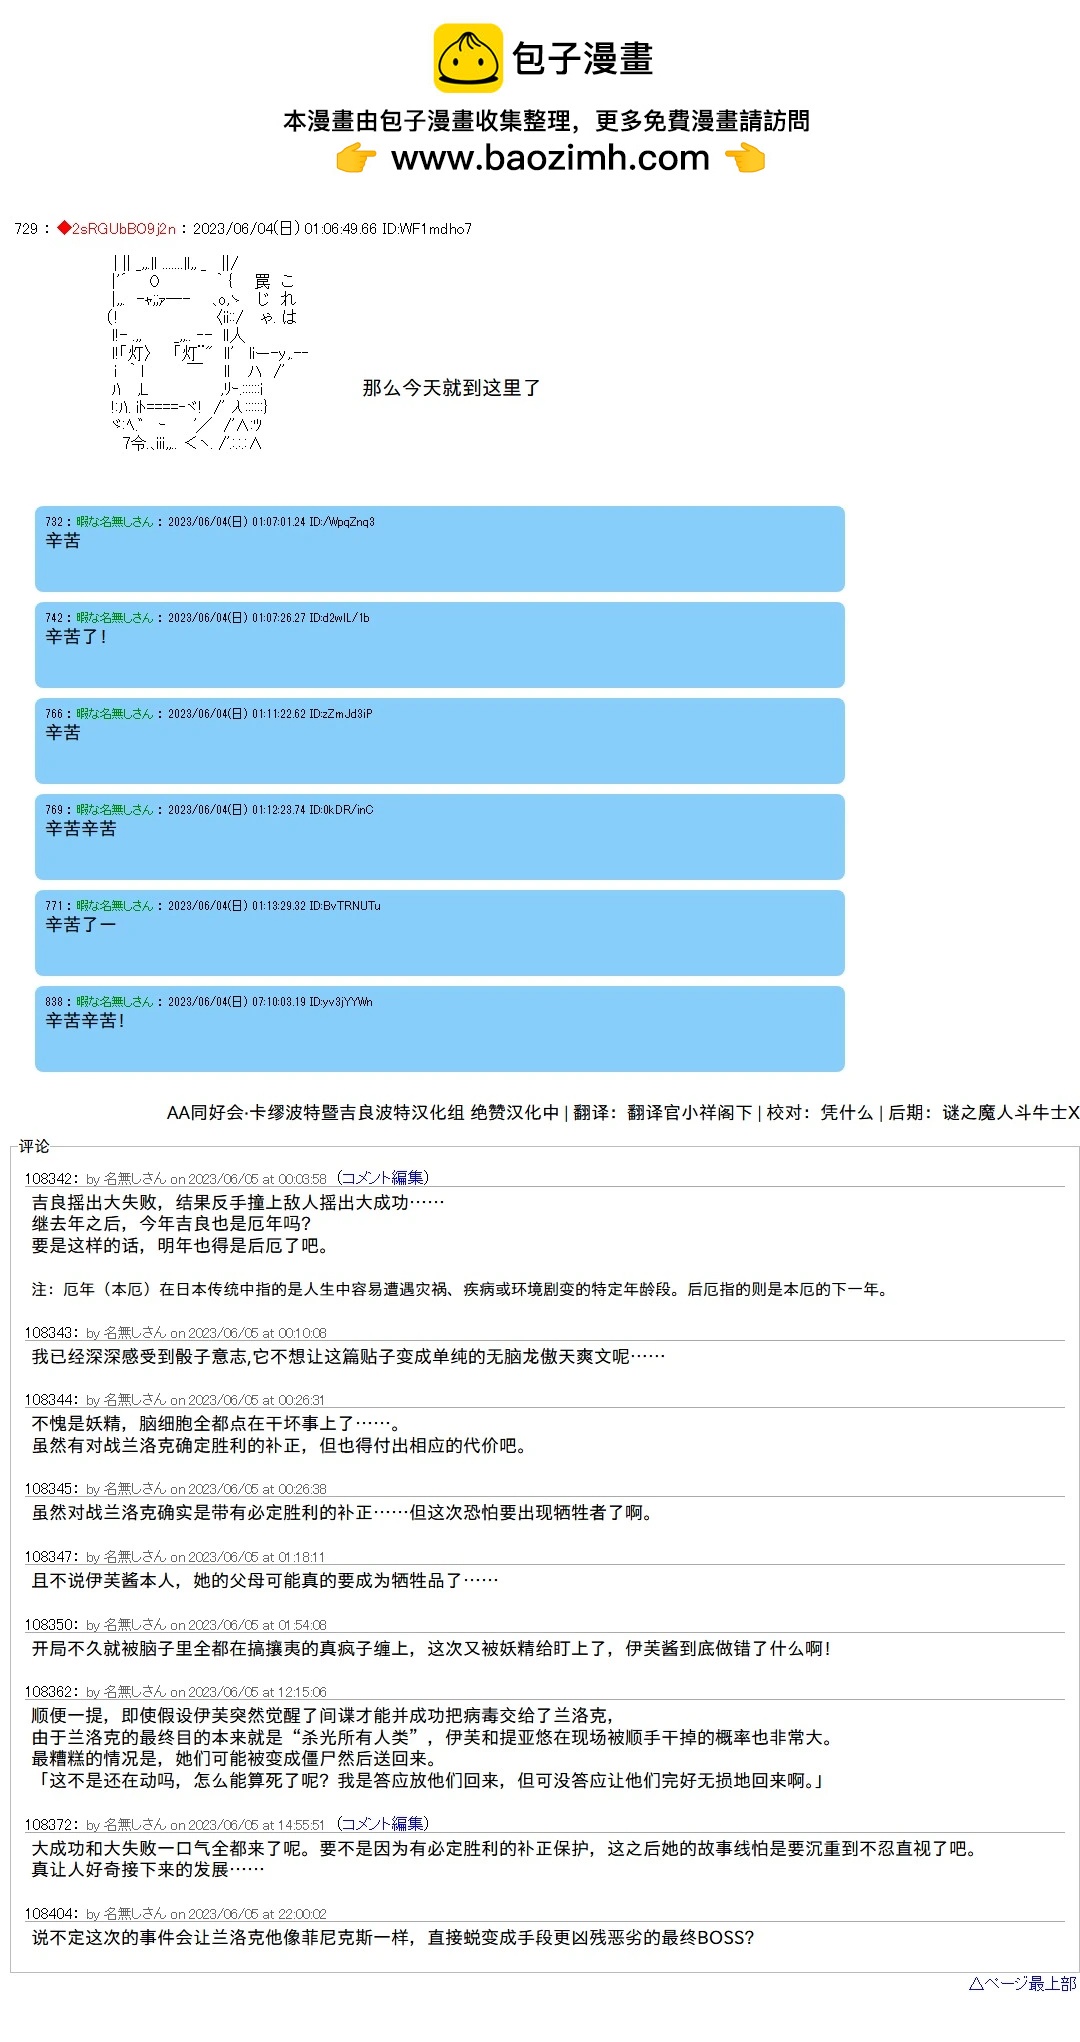Click comment number 108342
The image size is (1080, 2042).
point(51,1179)
